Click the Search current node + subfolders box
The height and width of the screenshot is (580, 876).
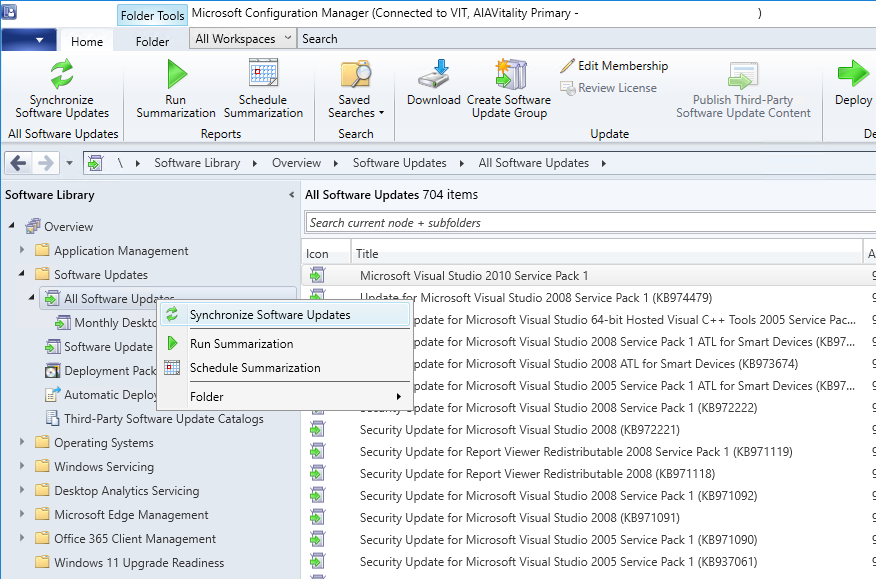[x=590, y=222]
